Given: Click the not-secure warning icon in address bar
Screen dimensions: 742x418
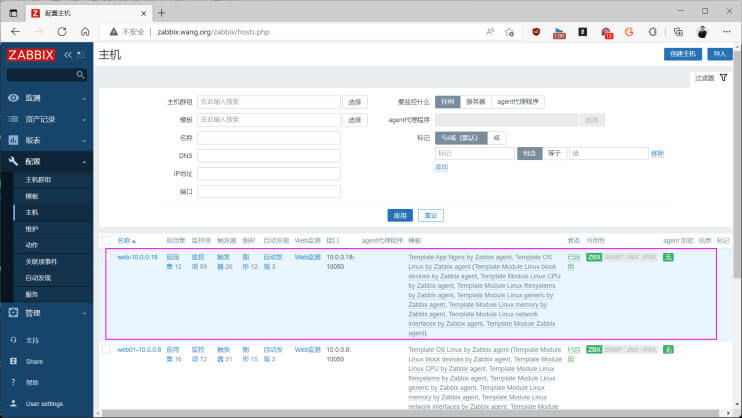Looking at the screenshot, I should point(114,32).
